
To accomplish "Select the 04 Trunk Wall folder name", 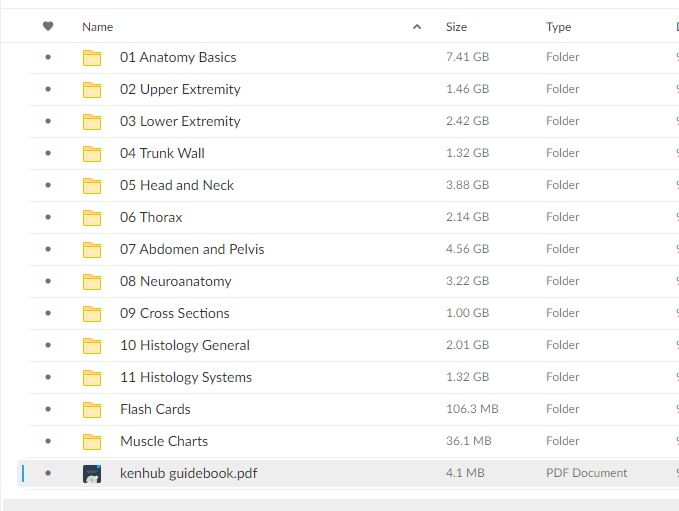I will click(162, 153).
